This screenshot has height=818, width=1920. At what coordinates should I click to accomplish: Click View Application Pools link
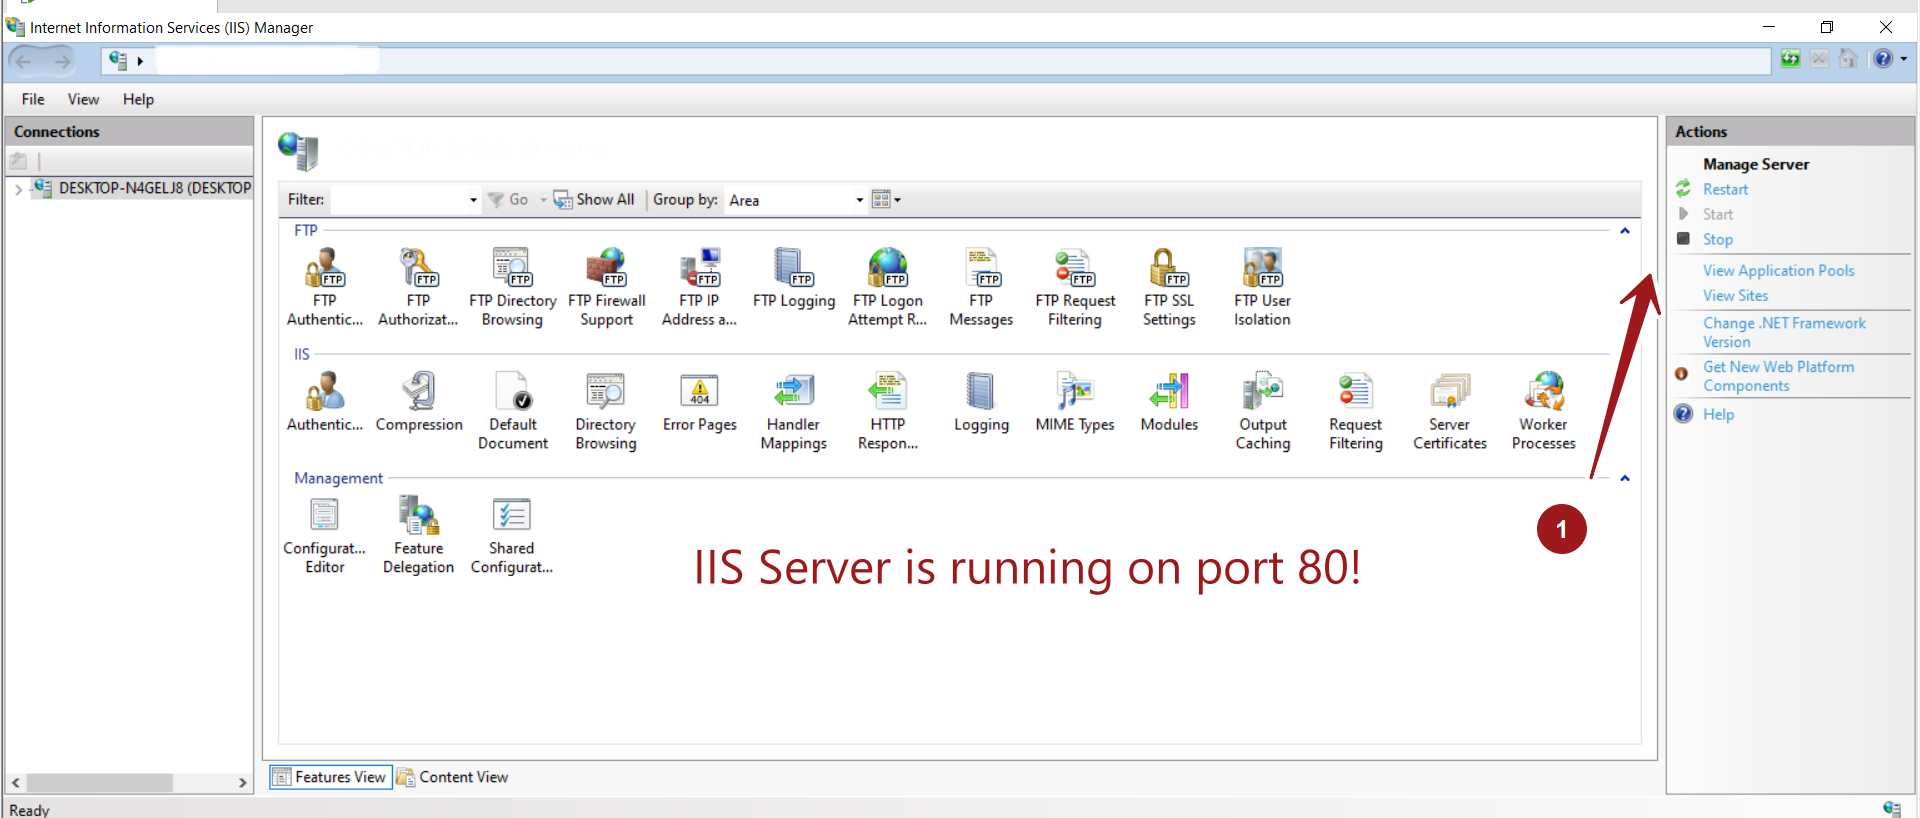1778,270
